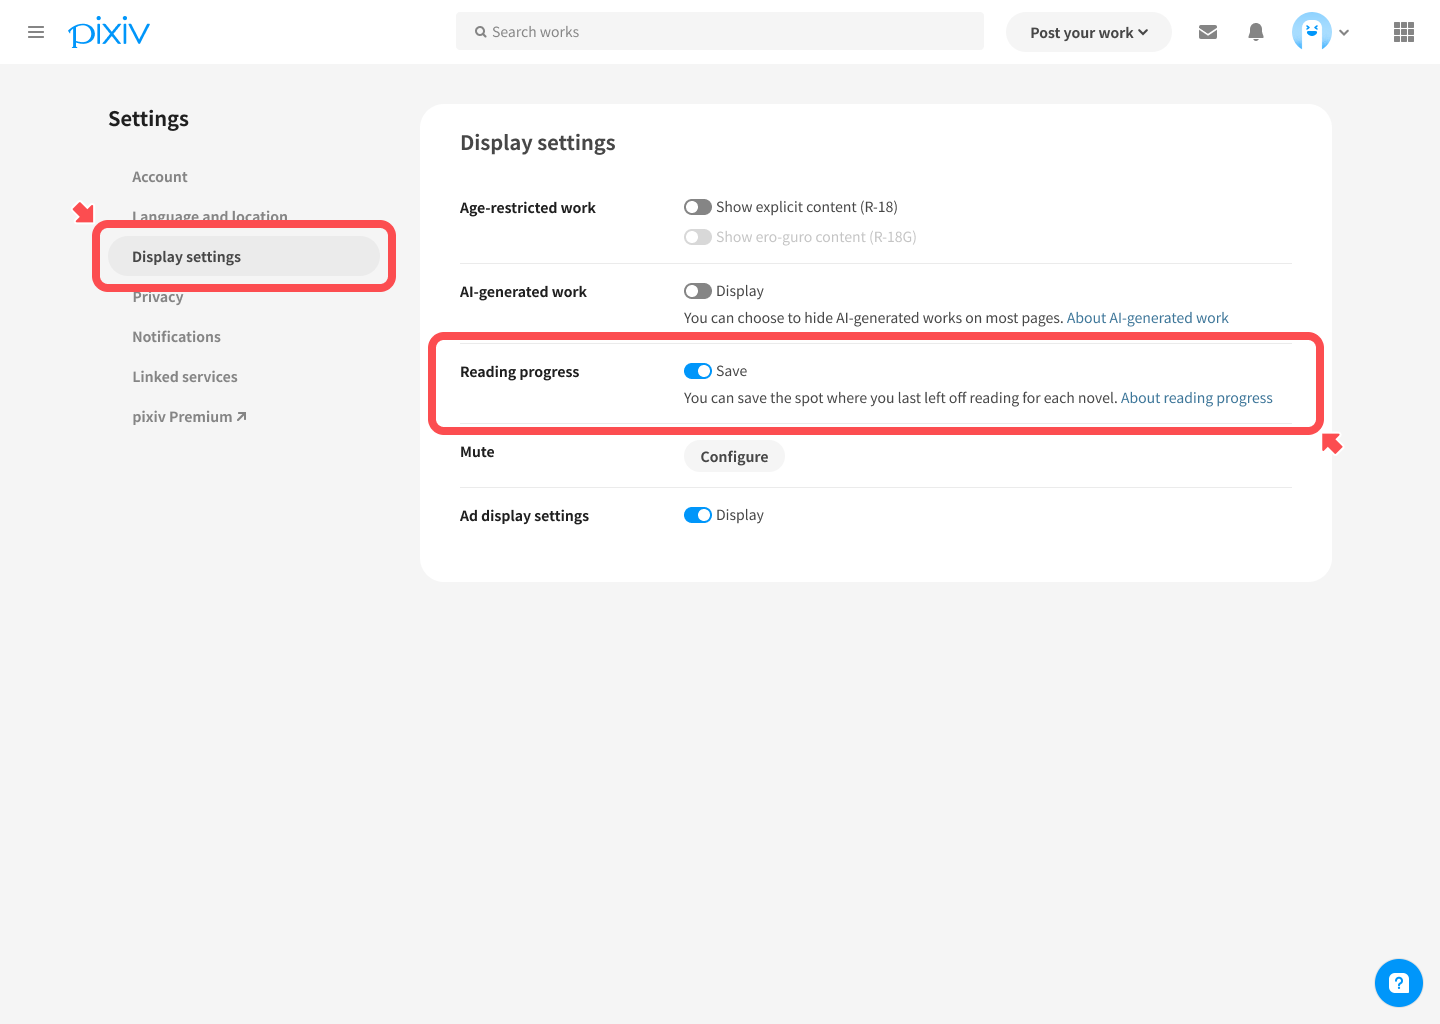The image size is (1440, 1024).
Task: Disable Save for Reading progress
Action: coord(697,370)
